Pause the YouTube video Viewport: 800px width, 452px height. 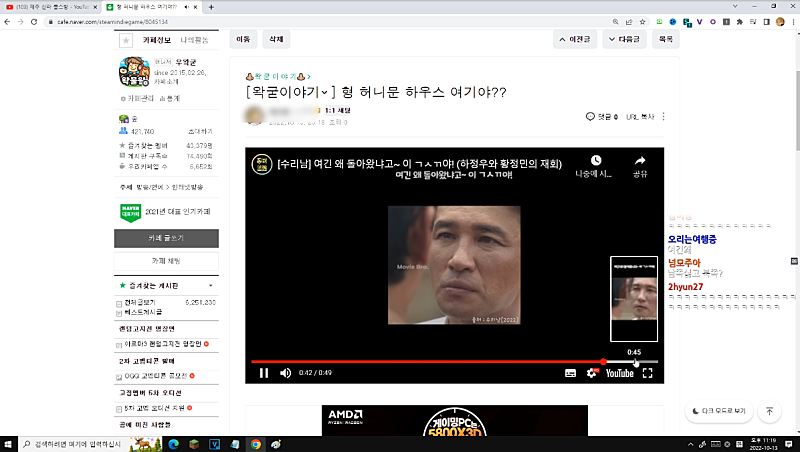[264, 373]
